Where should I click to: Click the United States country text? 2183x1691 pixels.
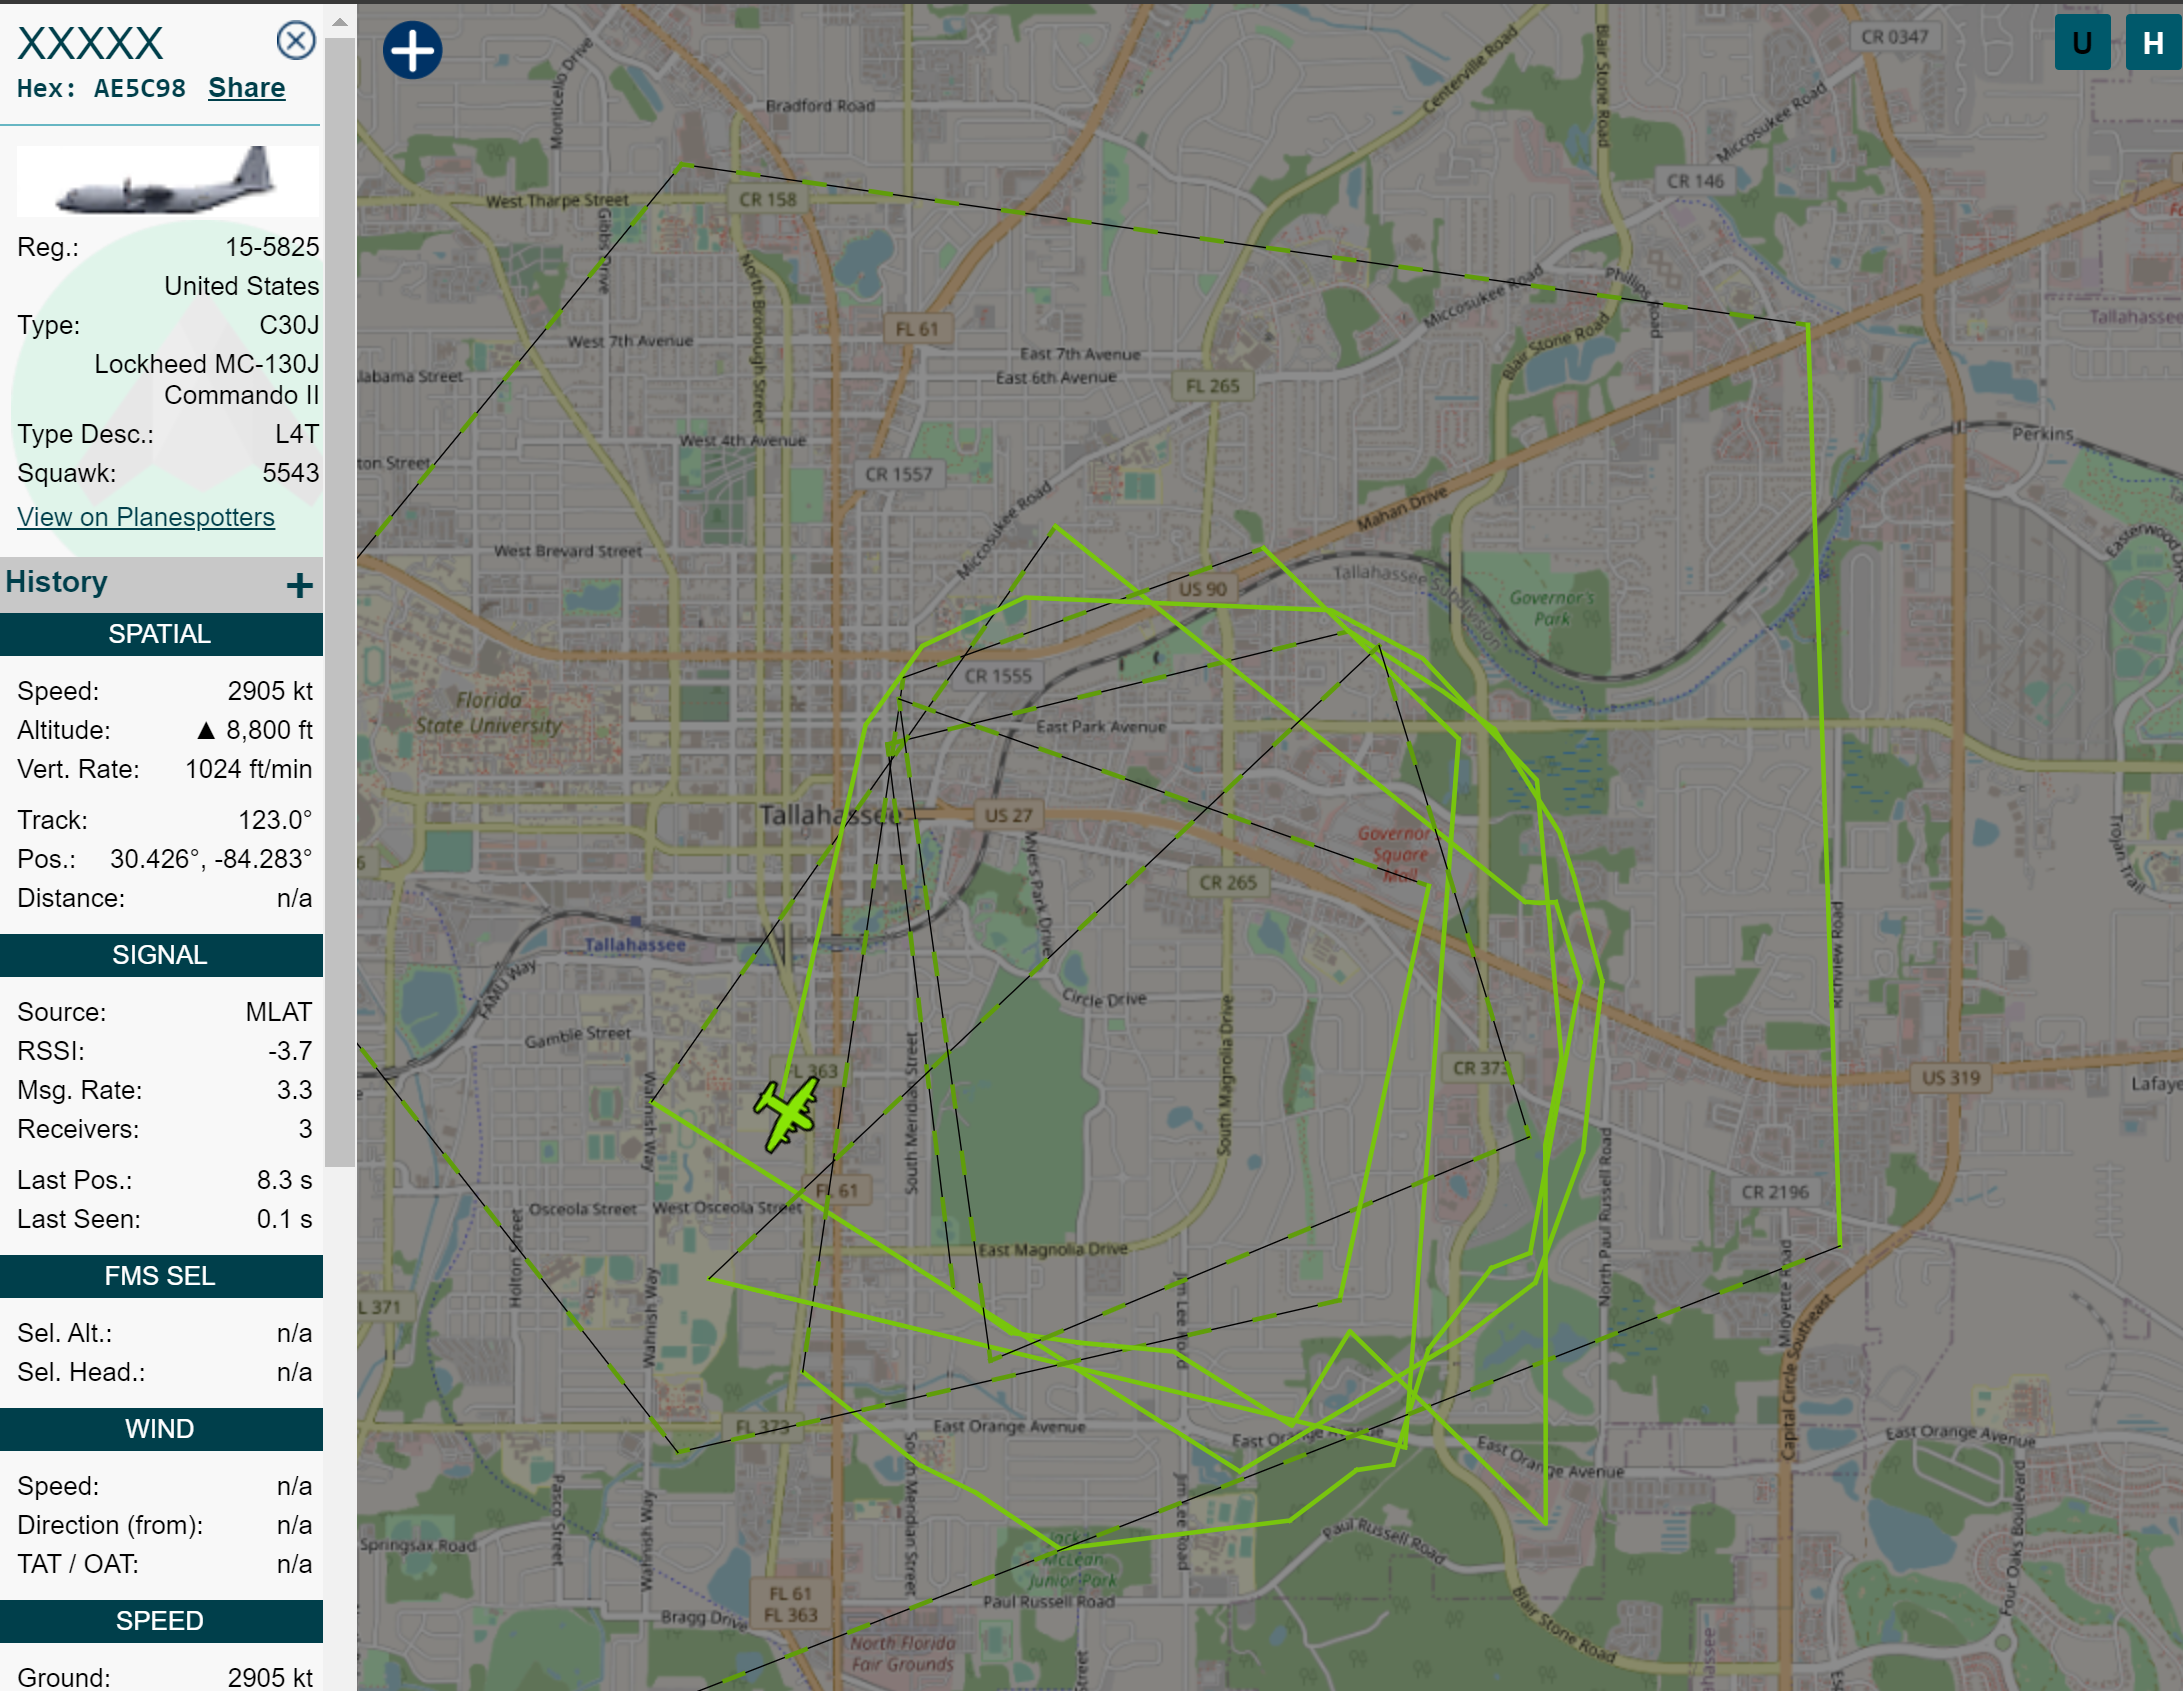242,286
